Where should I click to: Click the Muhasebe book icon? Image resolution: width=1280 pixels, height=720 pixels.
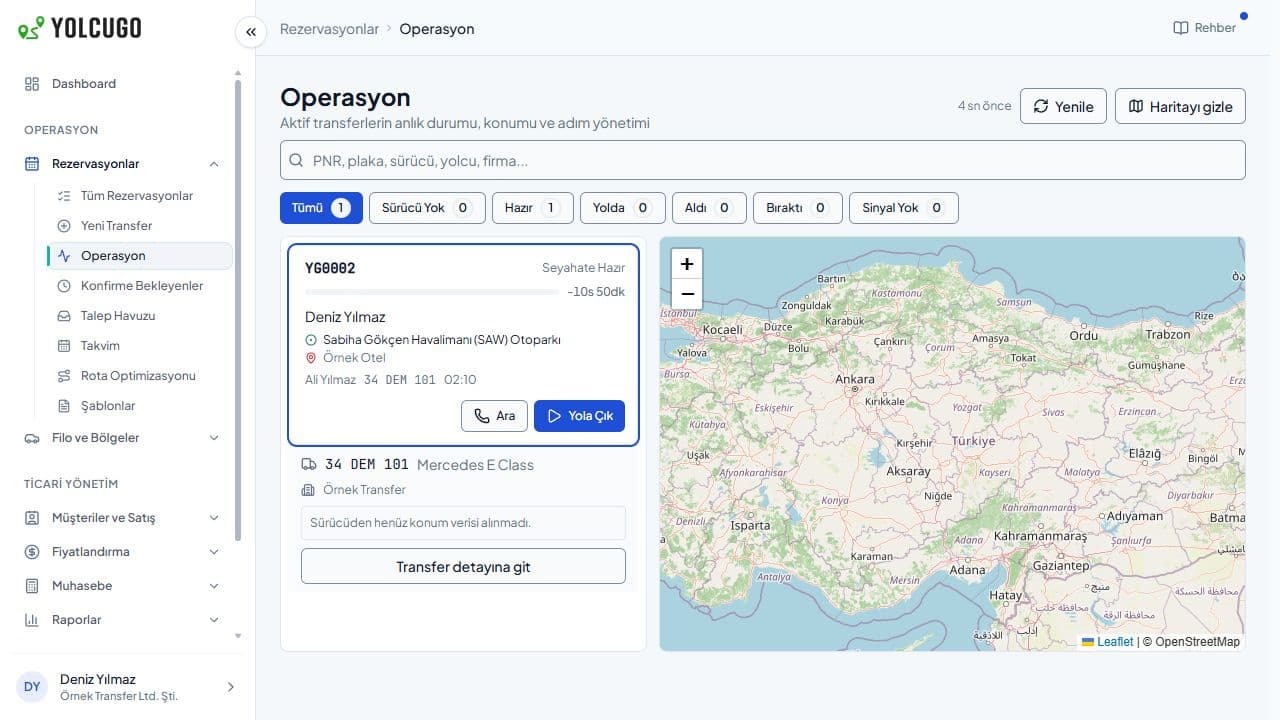tap(32, 586)
